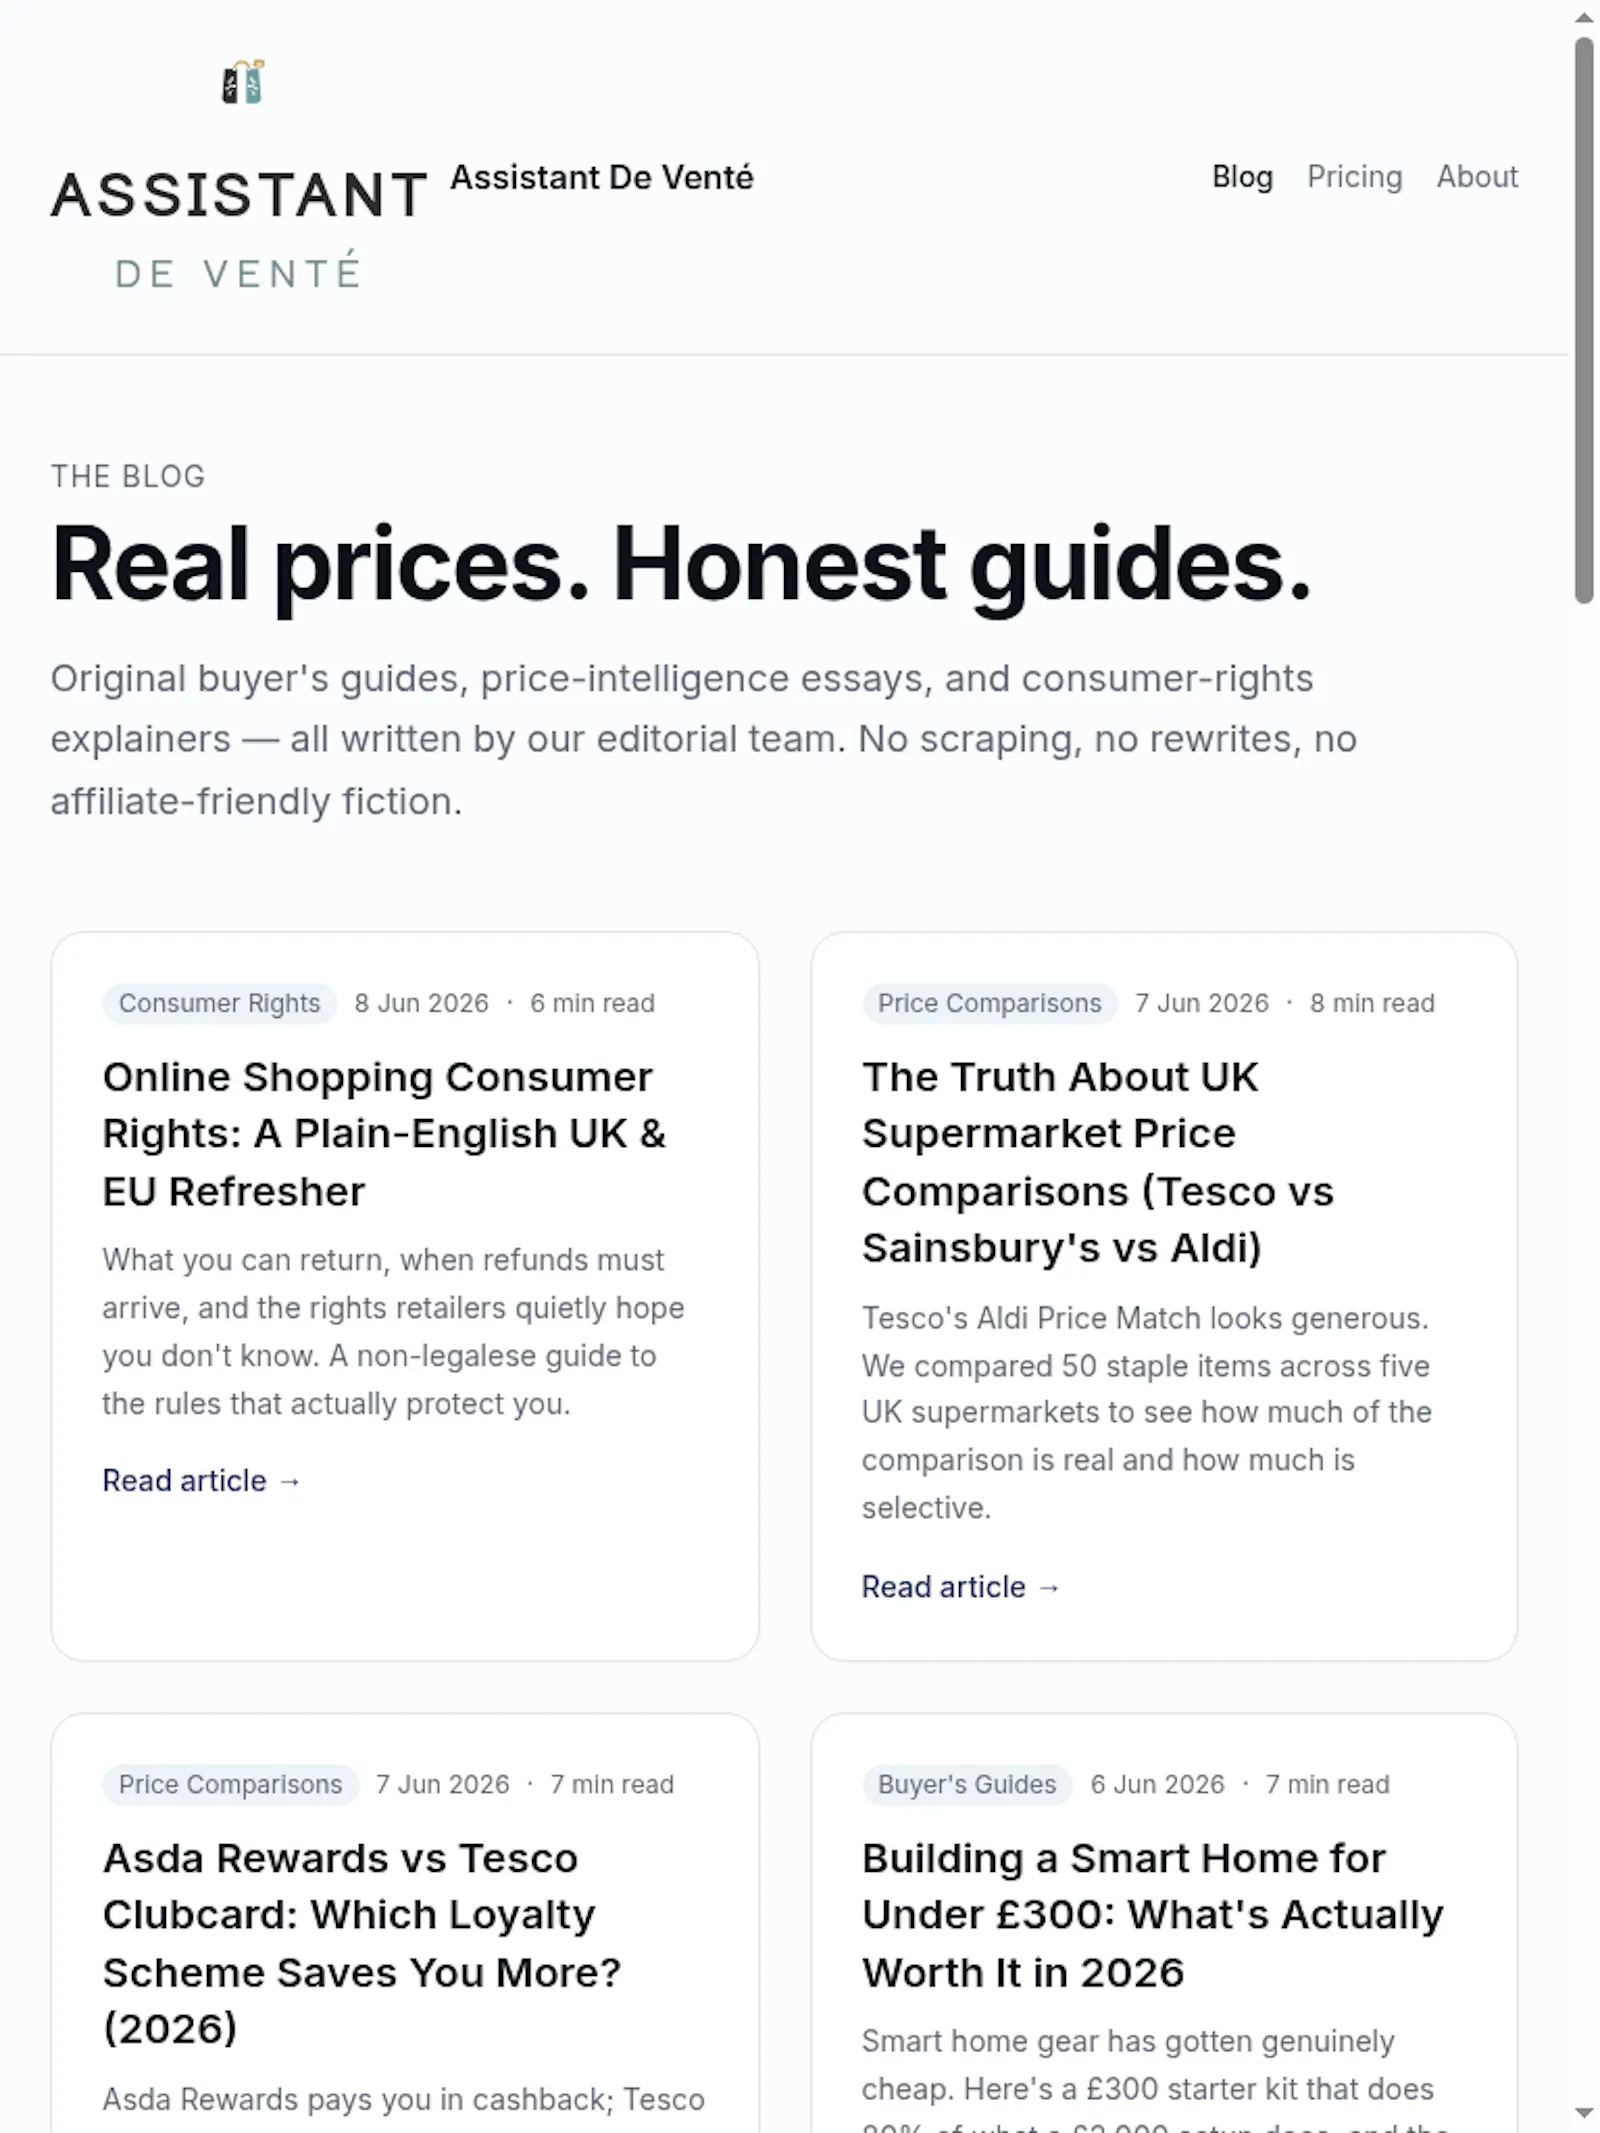Screen dimensions: 1600x2133
Task: Select Price Comparisons tag on Asda Rewards post
Action: click(x=230, y=1784)
